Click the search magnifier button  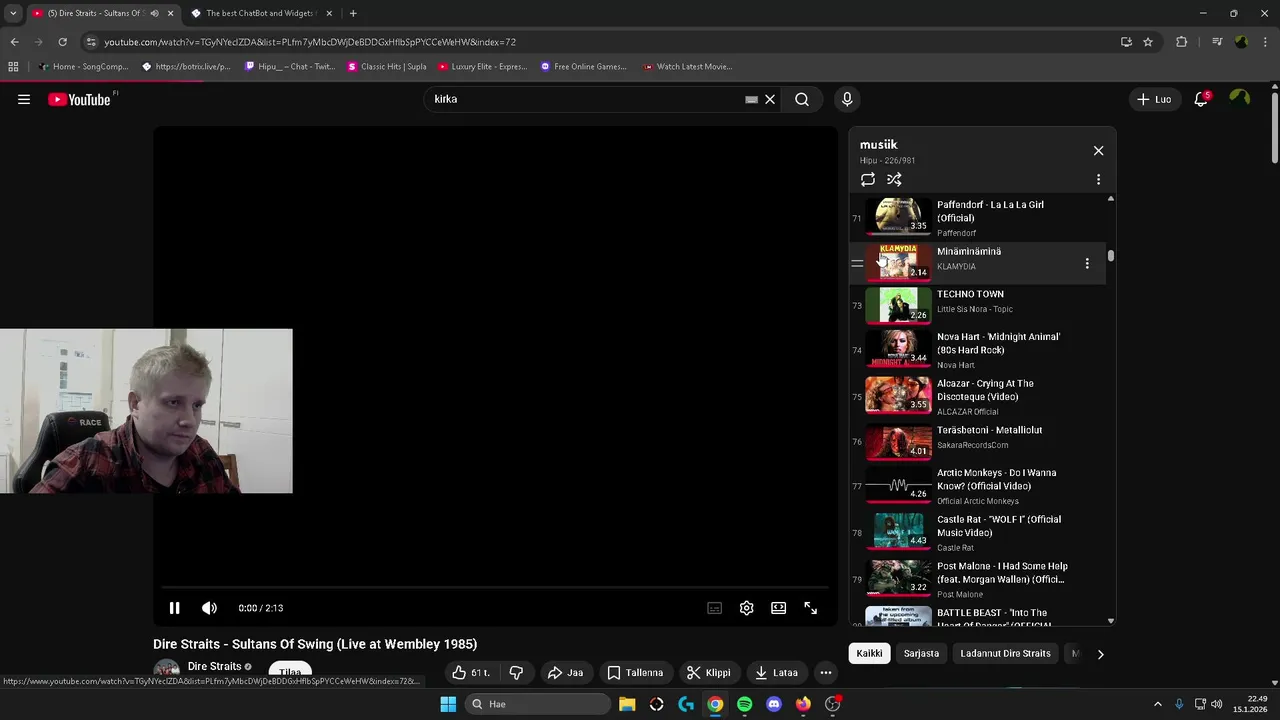click(802, 99)
